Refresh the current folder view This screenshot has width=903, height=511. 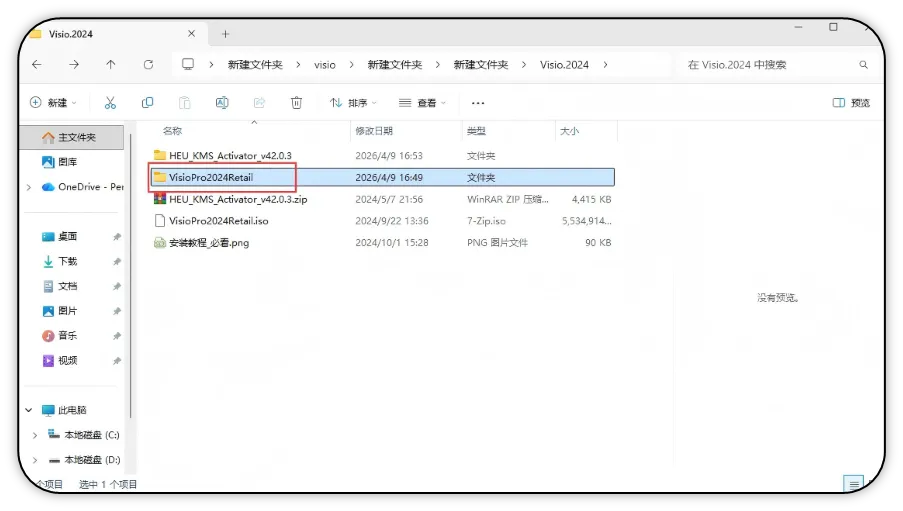[x=148, y=65]
